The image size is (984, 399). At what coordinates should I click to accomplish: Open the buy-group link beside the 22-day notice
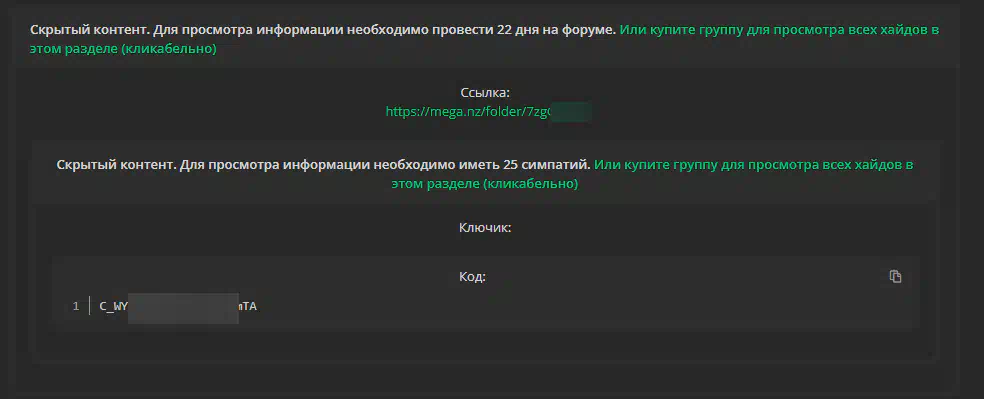click(484, 40)
